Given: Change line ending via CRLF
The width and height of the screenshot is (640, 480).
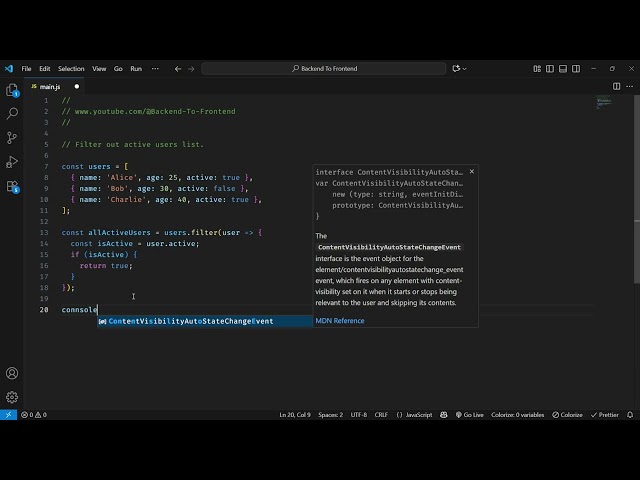Looking at the screenshot, I should point(381,415).
